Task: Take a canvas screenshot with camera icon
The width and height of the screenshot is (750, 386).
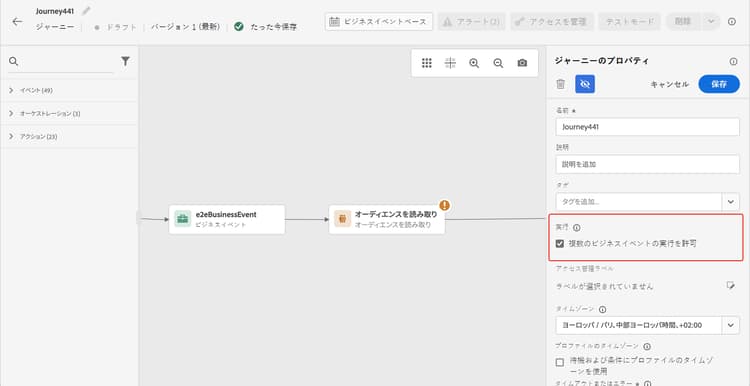Action: (522, 63)
